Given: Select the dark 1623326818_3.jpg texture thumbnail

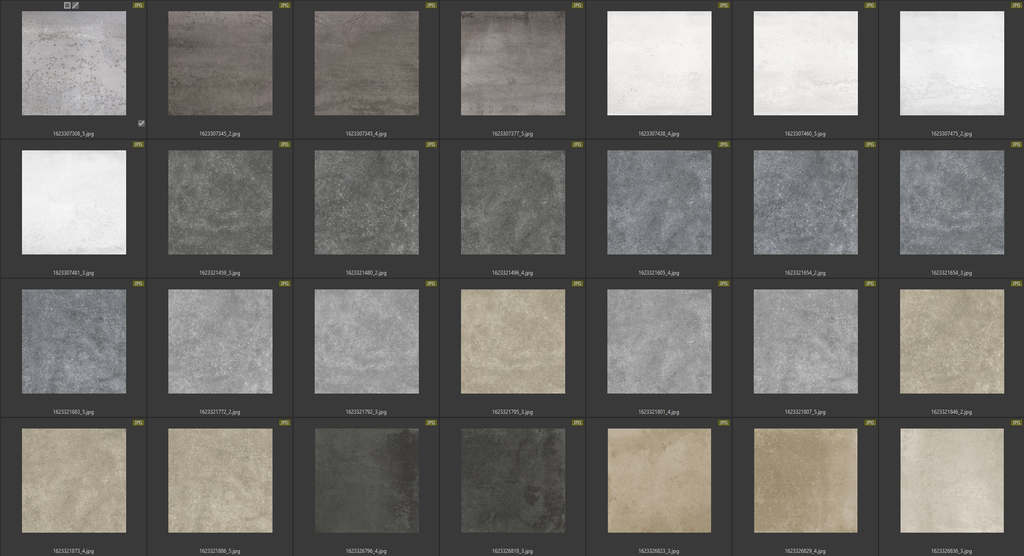Looking at the screenshot, I should click(x=512, y=480).
